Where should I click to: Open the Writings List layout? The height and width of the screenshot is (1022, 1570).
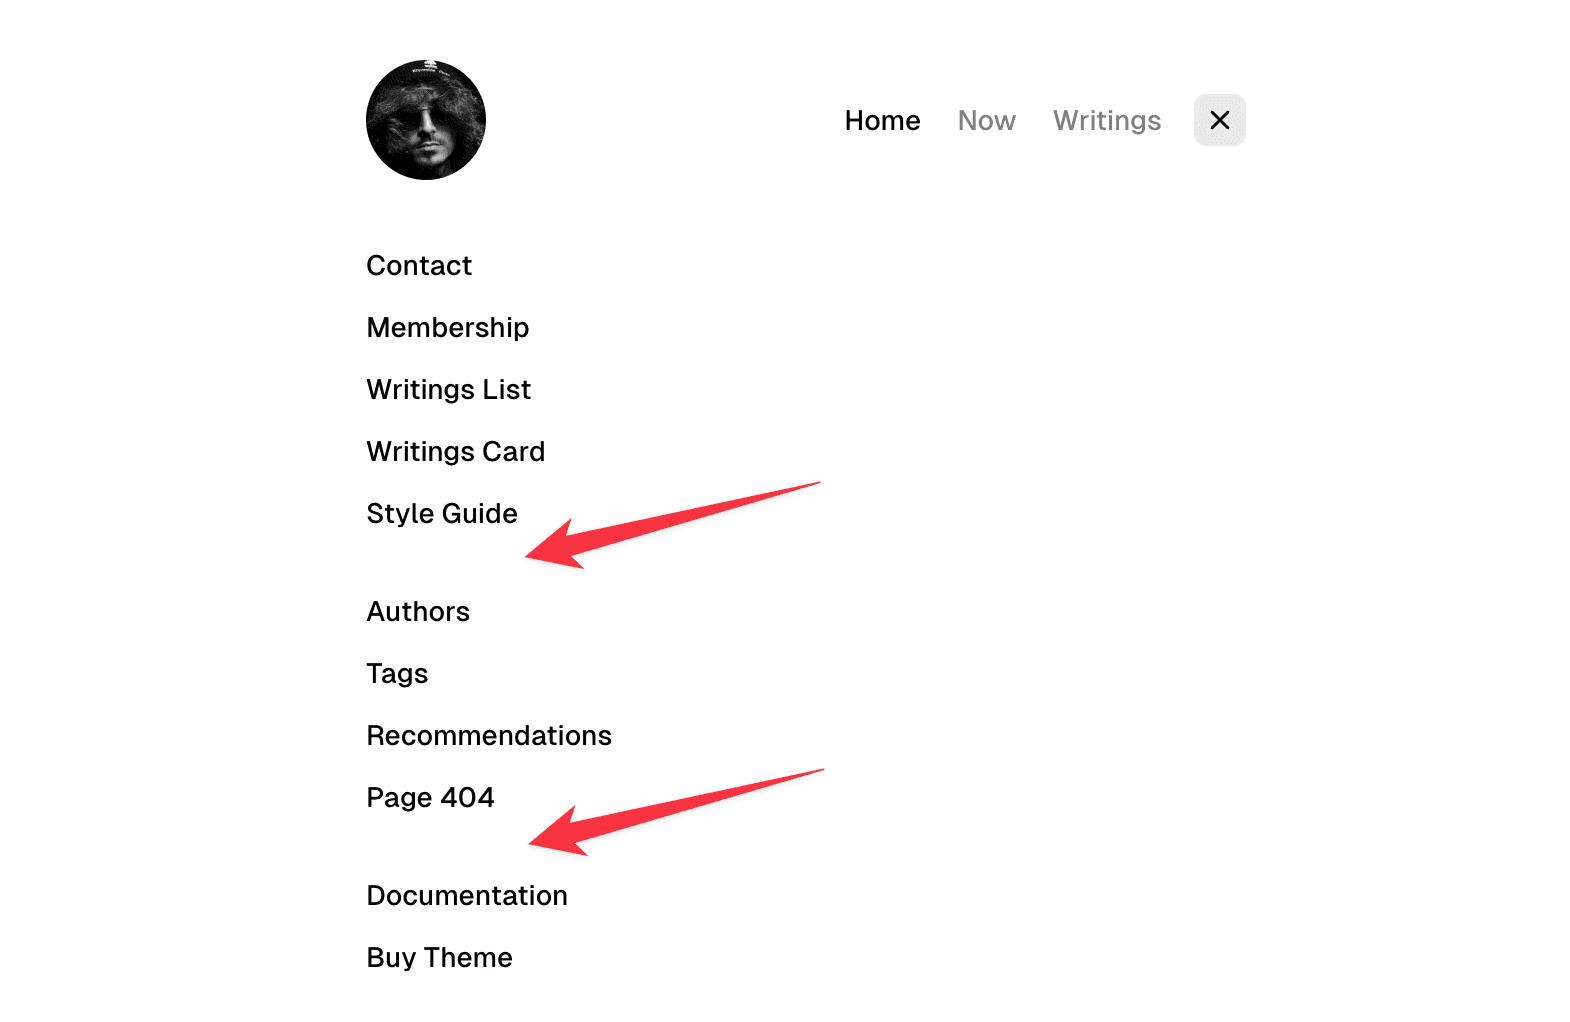tap(448, 389)
